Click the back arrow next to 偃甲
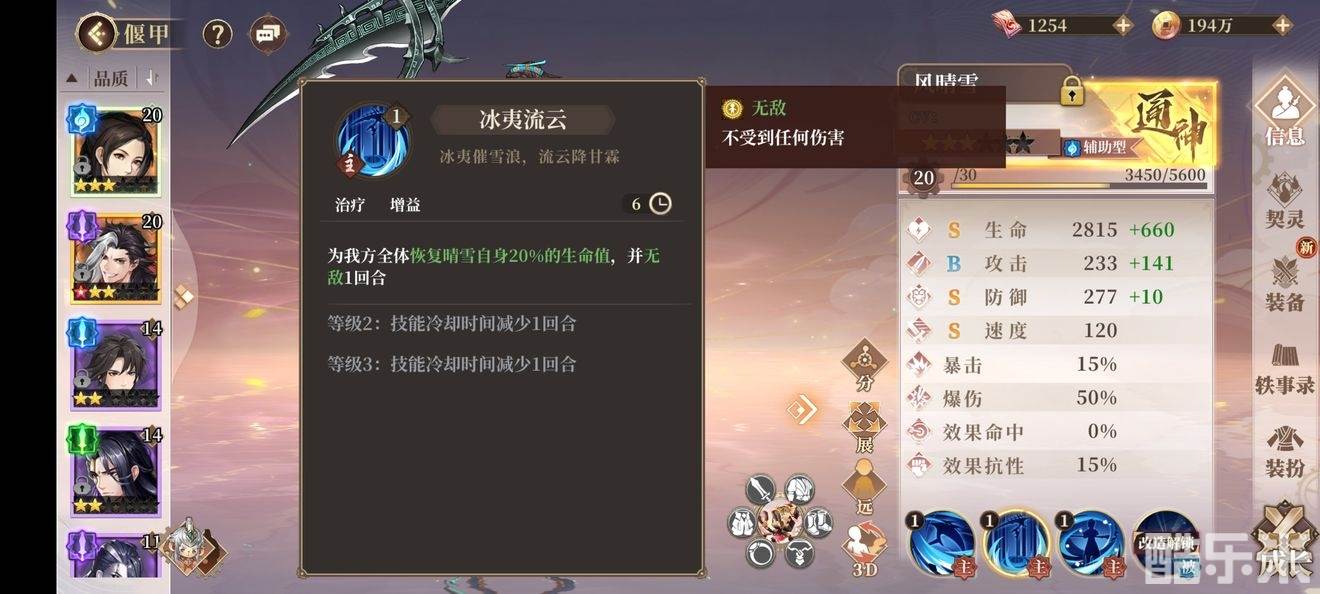The image size is (1320, 594). tap(96, 34)
